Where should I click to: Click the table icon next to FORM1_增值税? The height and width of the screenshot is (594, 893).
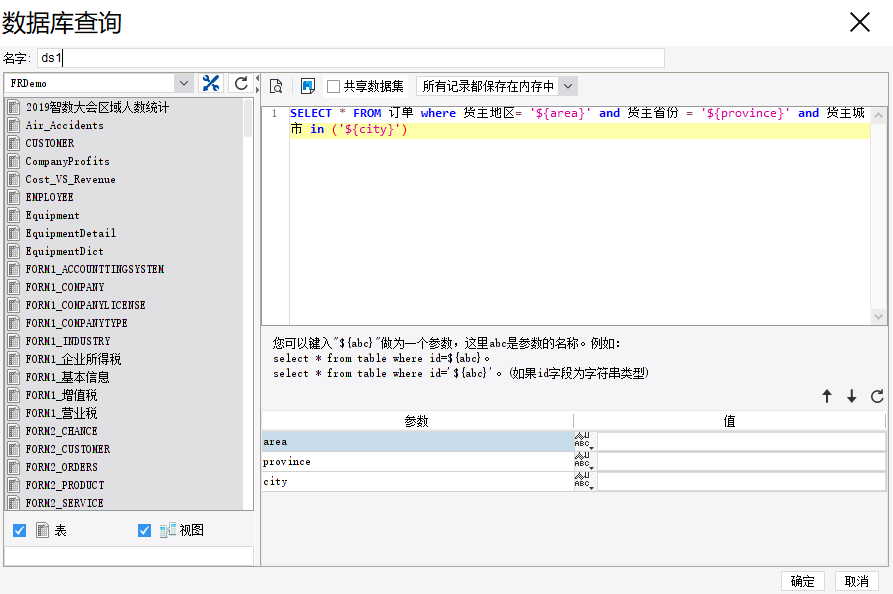pos(14,395)
